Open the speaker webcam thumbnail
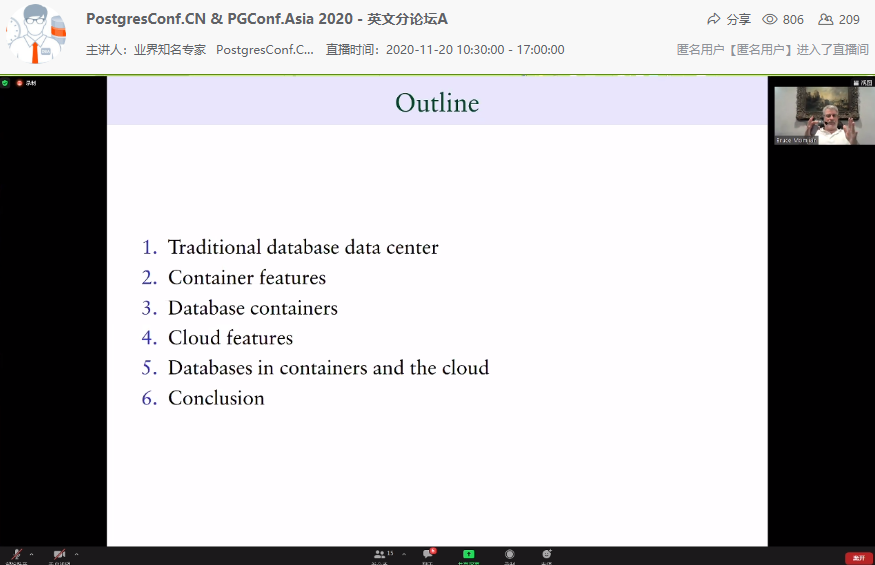The image size is (875, 565). pyautogui.click(x=824, y=116)
